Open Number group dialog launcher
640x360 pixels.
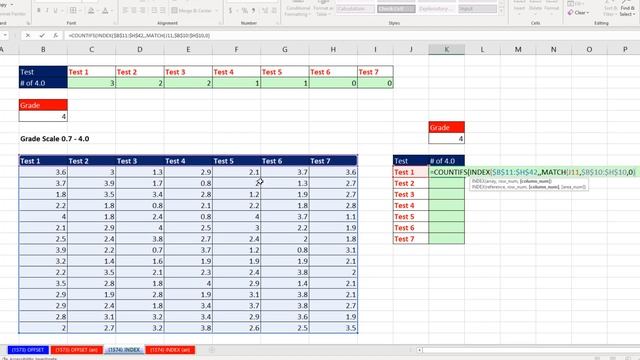click(278, 23)
